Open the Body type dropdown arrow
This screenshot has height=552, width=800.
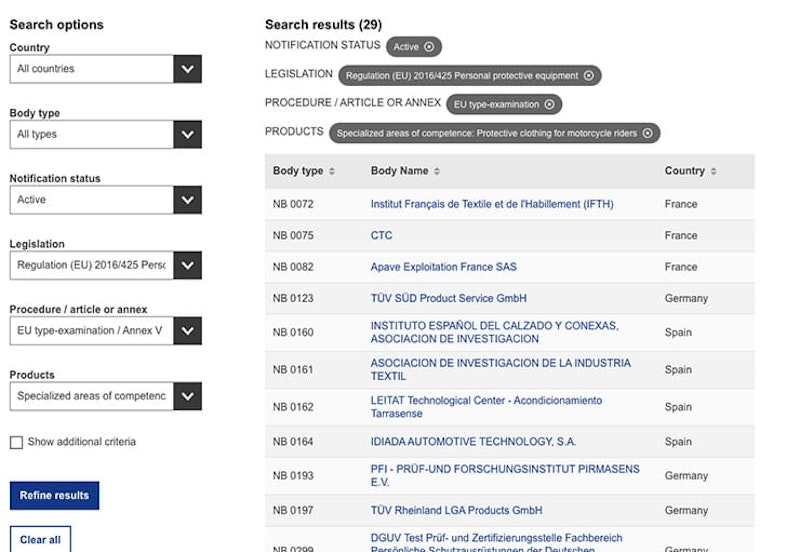point(187,135)
